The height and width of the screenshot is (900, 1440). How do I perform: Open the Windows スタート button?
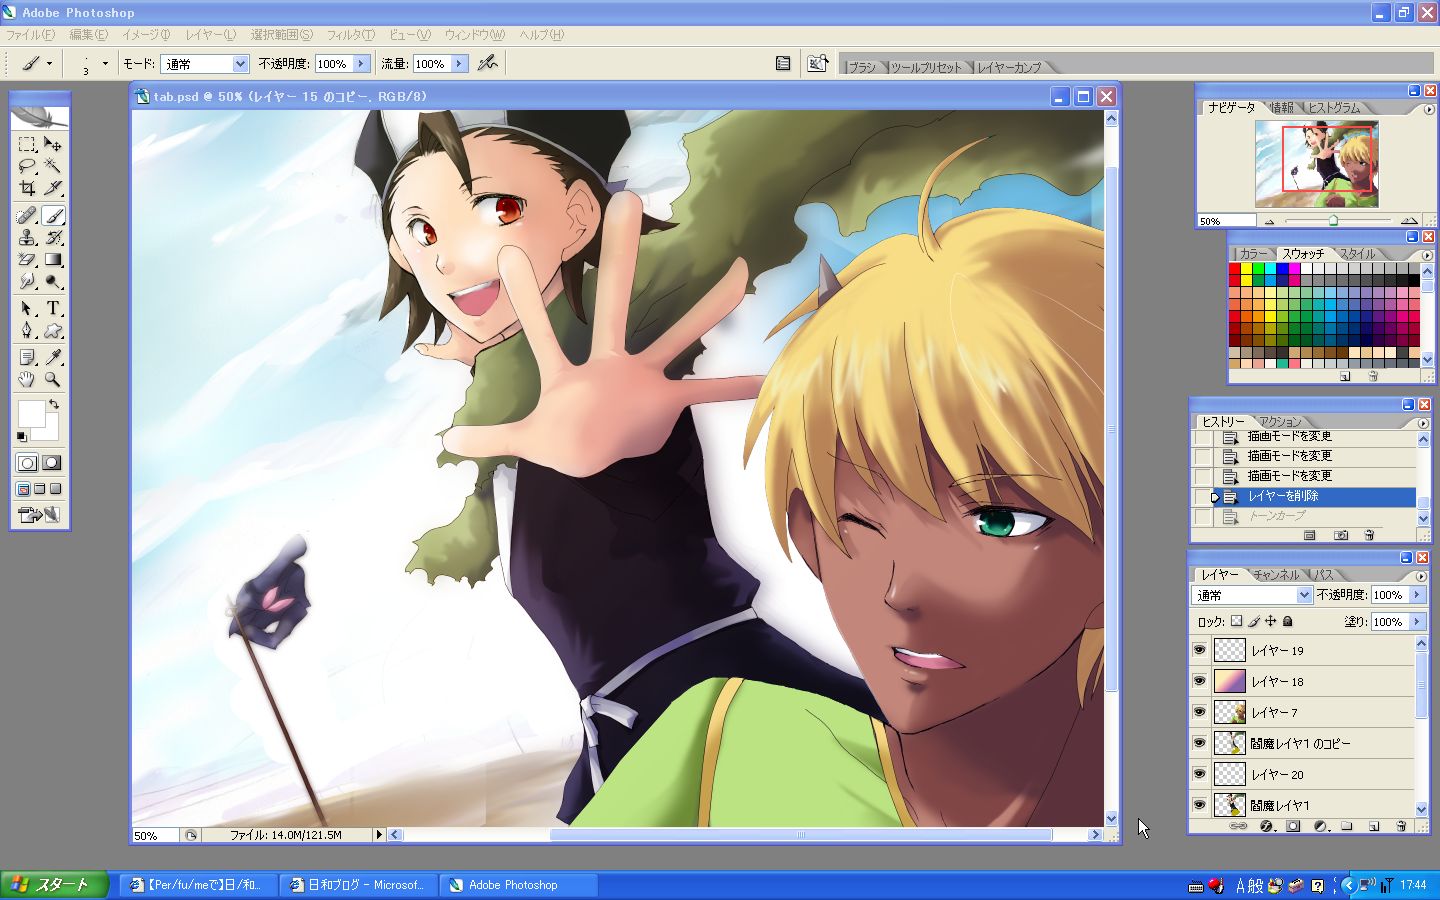point(55,885)
